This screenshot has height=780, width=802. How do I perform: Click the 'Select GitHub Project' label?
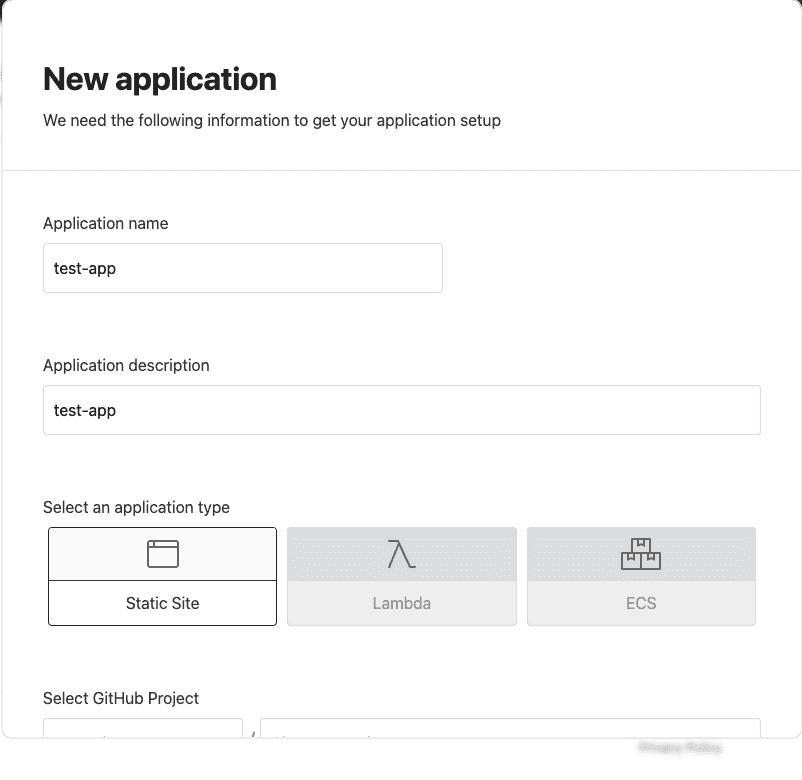coord(121,698)
